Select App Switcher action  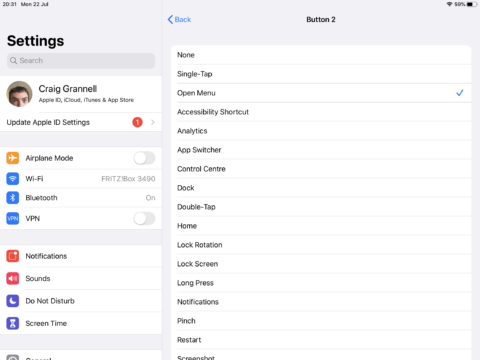pyautogui.click(x=321, y=150)
